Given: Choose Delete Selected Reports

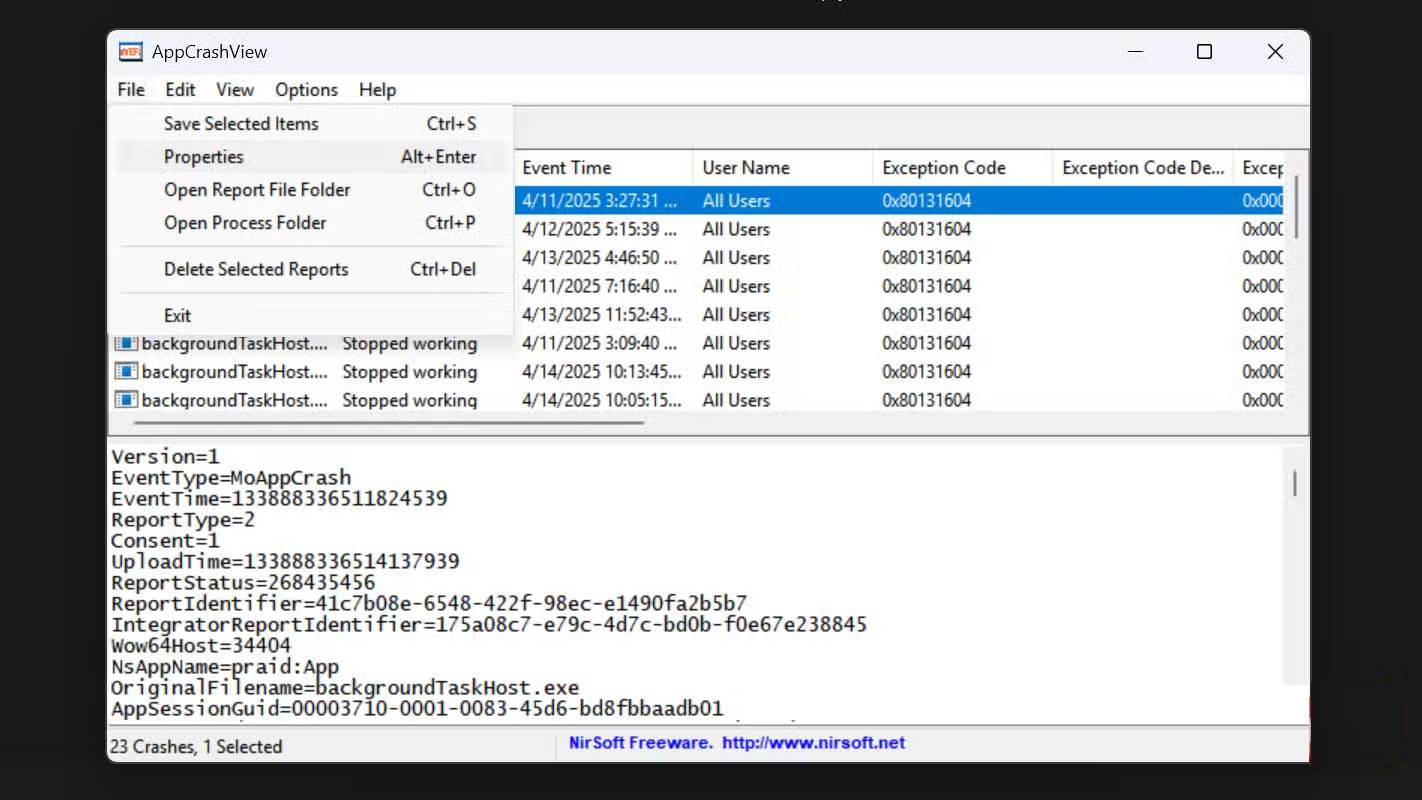Looking at the screenshot, I should click(x=256, y=269).
